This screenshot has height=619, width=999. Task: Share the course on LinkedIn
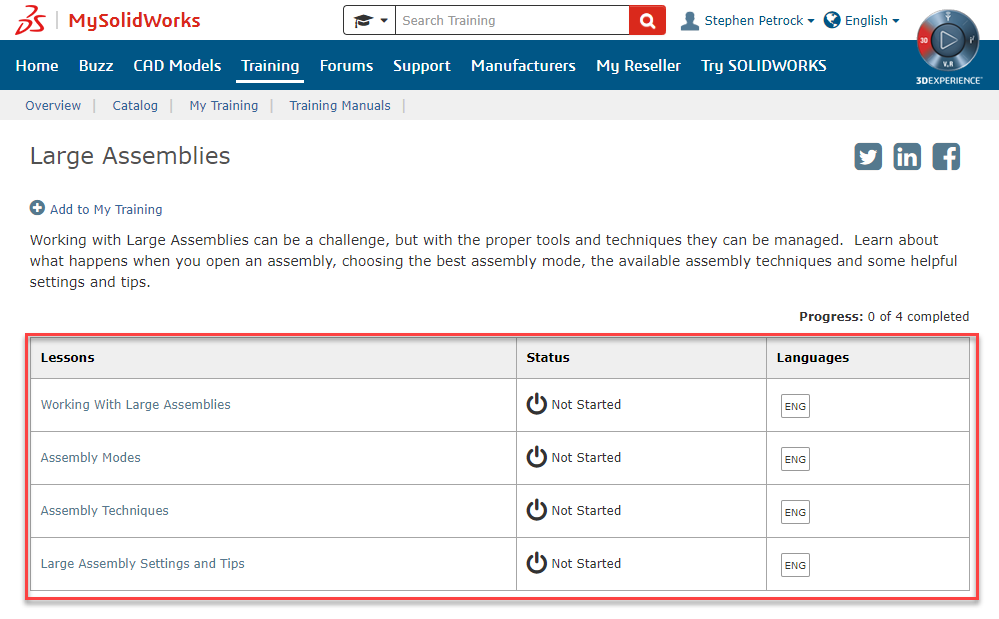(x=907, y=157)
